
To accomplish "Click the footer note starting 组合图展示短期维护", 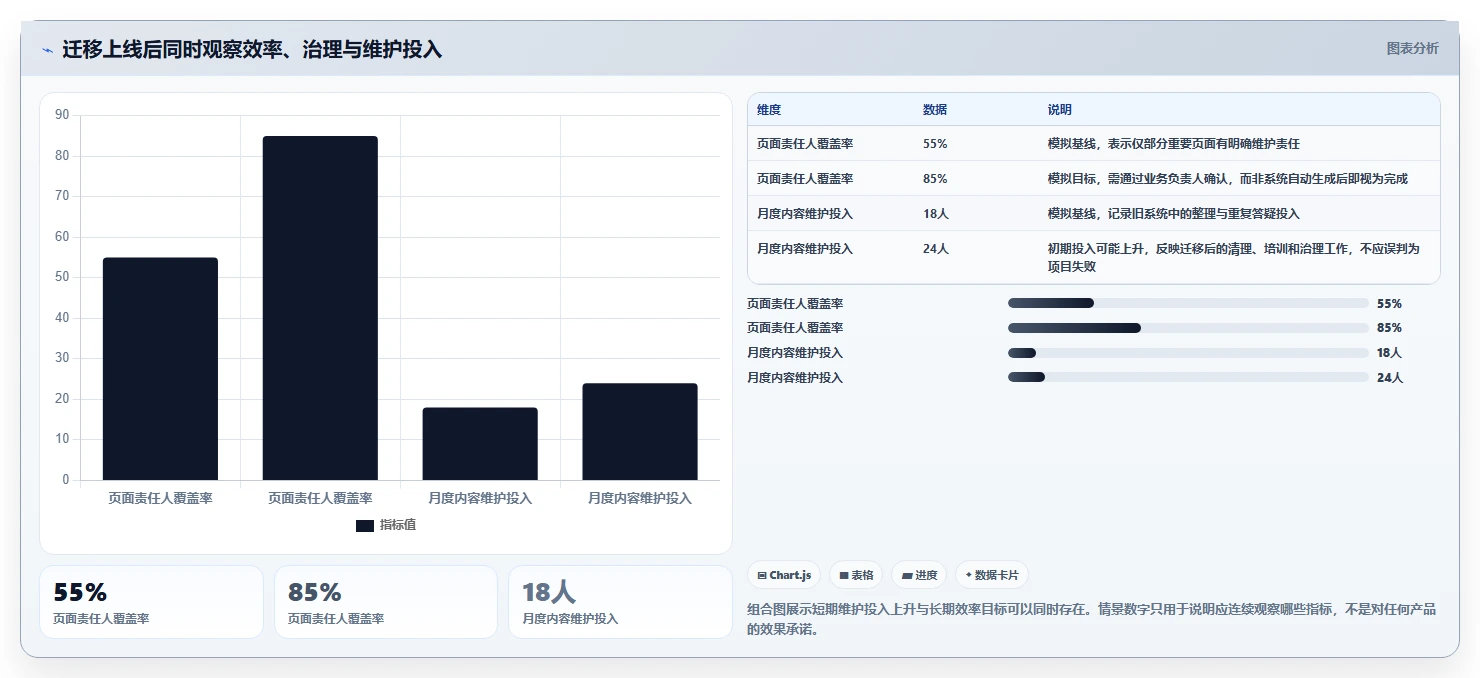I will point(1094,619).
